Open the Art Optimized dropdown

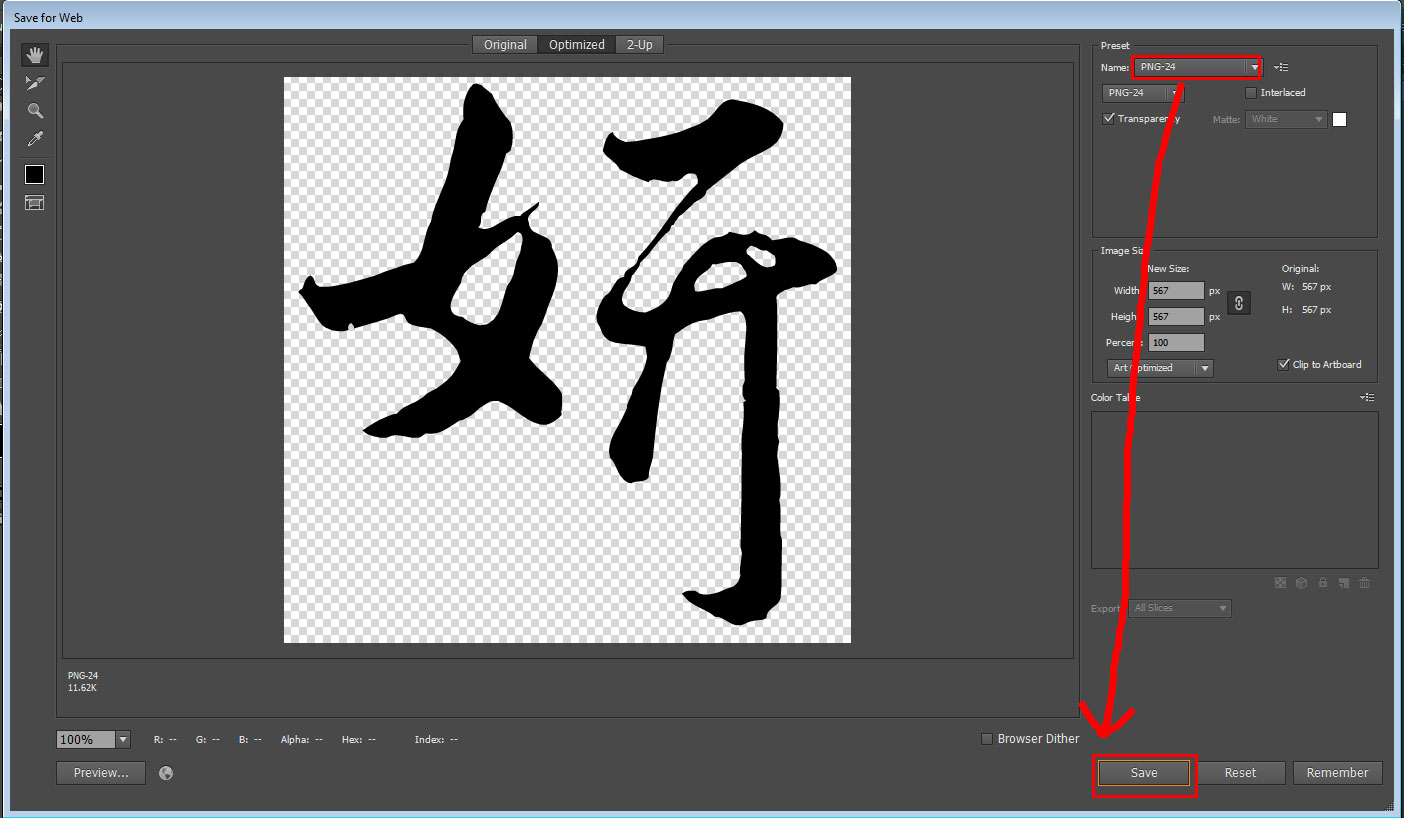[1160, 368]
